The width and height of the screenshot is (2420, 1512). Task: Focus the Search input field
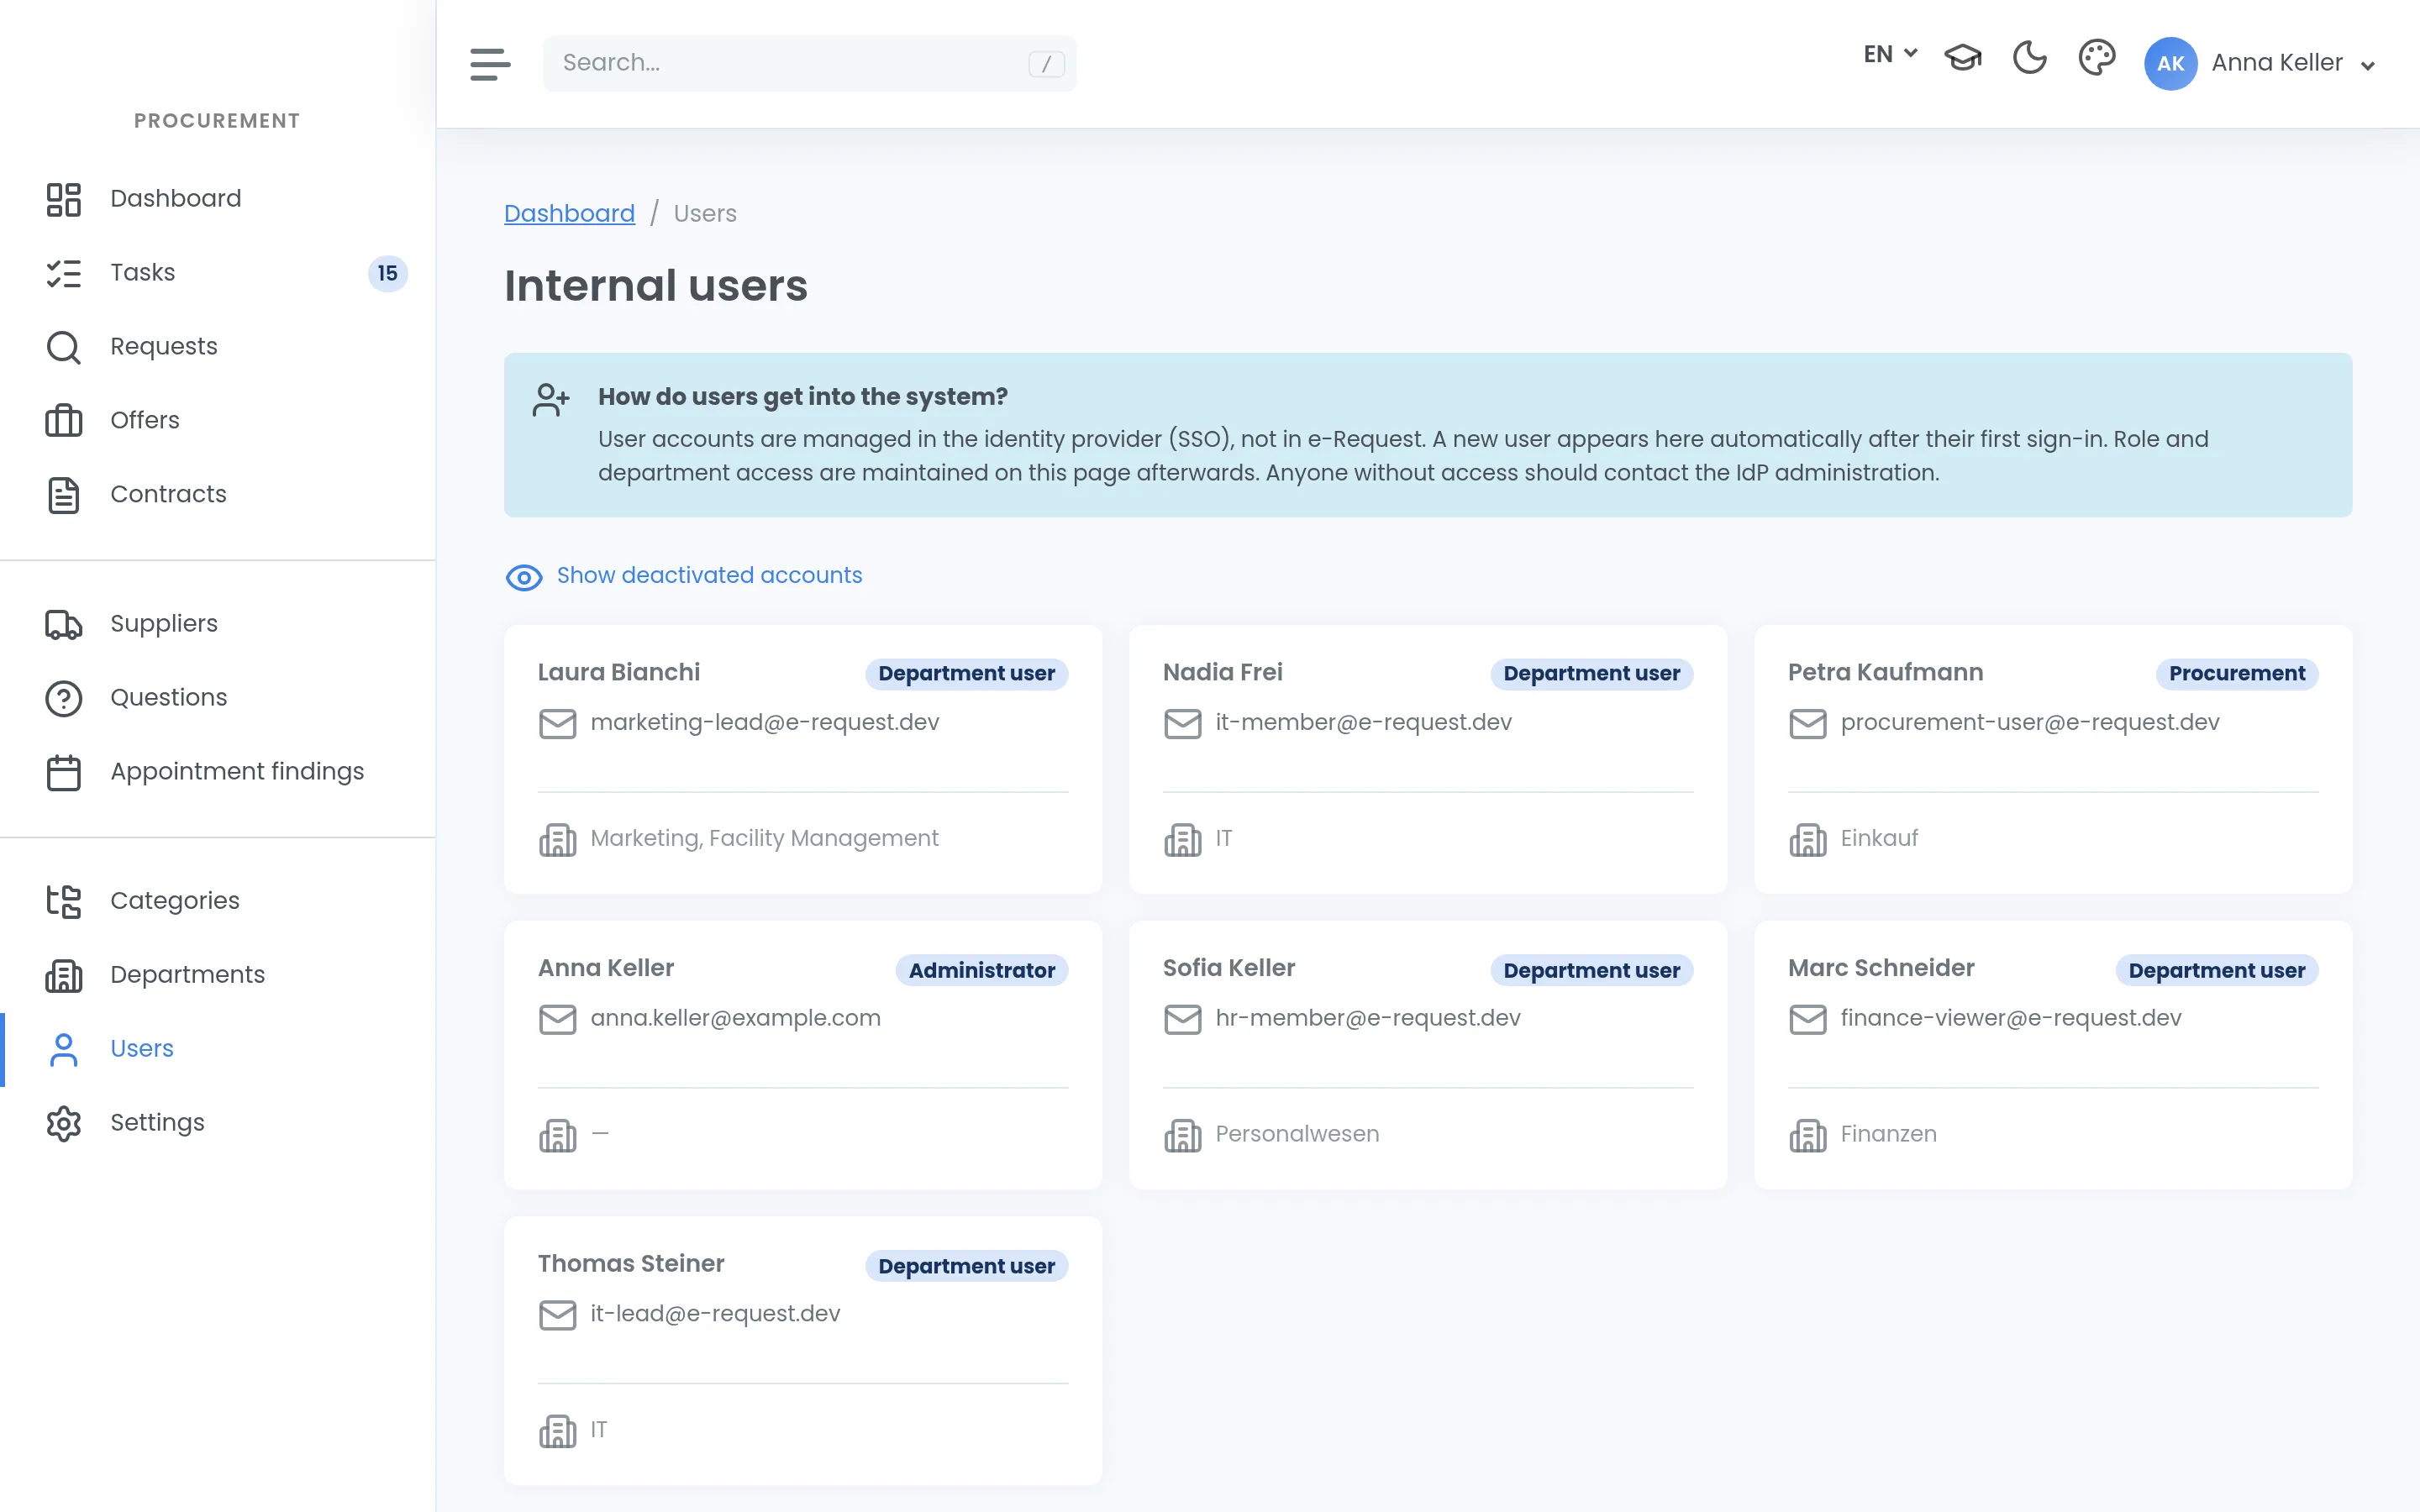(x=809, y=64)
